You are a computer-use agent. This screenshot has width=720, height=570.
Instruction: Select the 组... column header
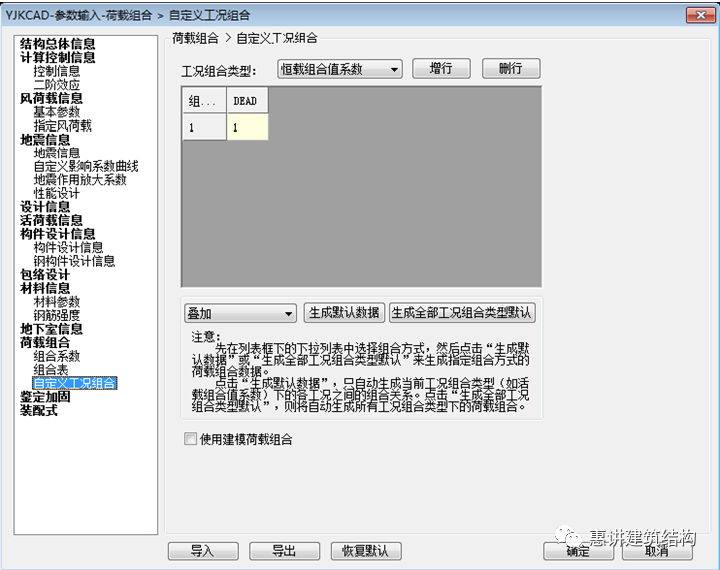(204, 101)
